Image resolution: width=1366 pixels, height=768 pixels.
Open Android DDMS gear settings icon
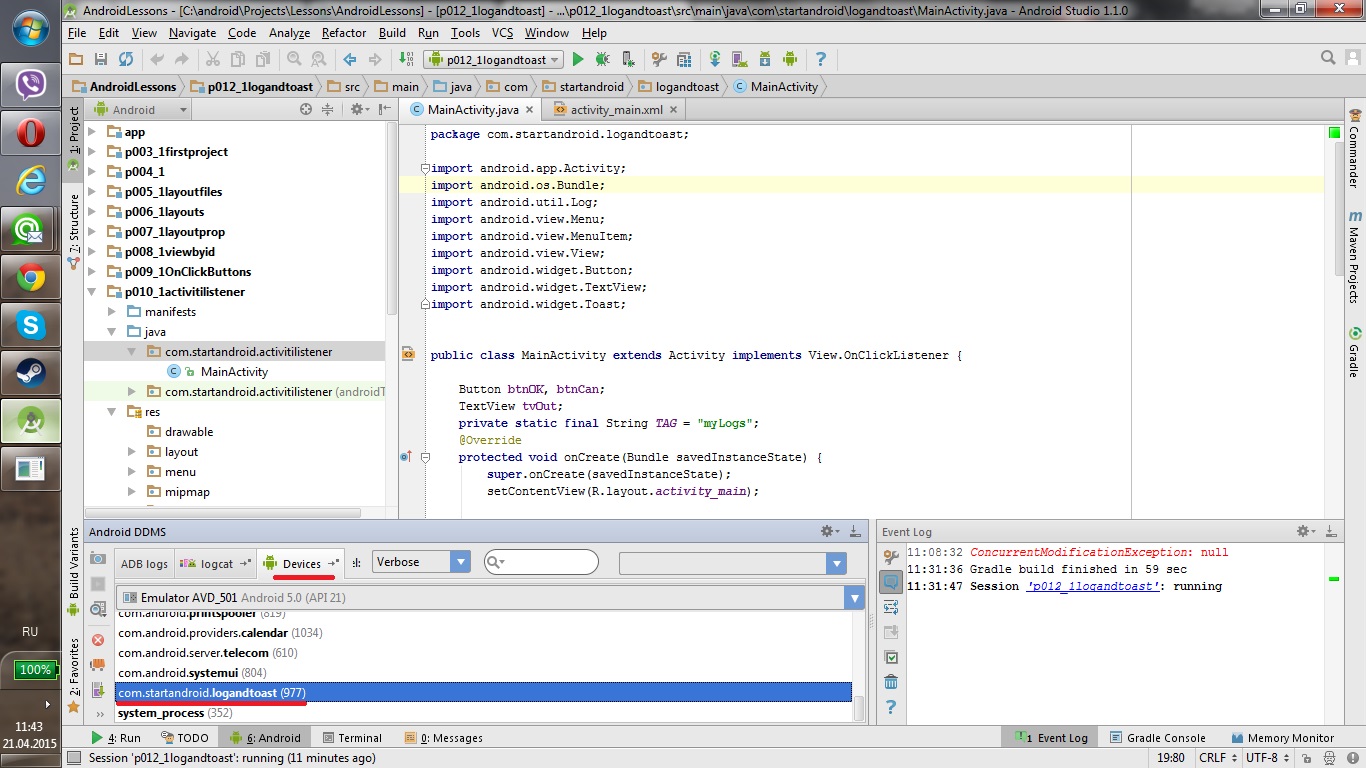830,531
